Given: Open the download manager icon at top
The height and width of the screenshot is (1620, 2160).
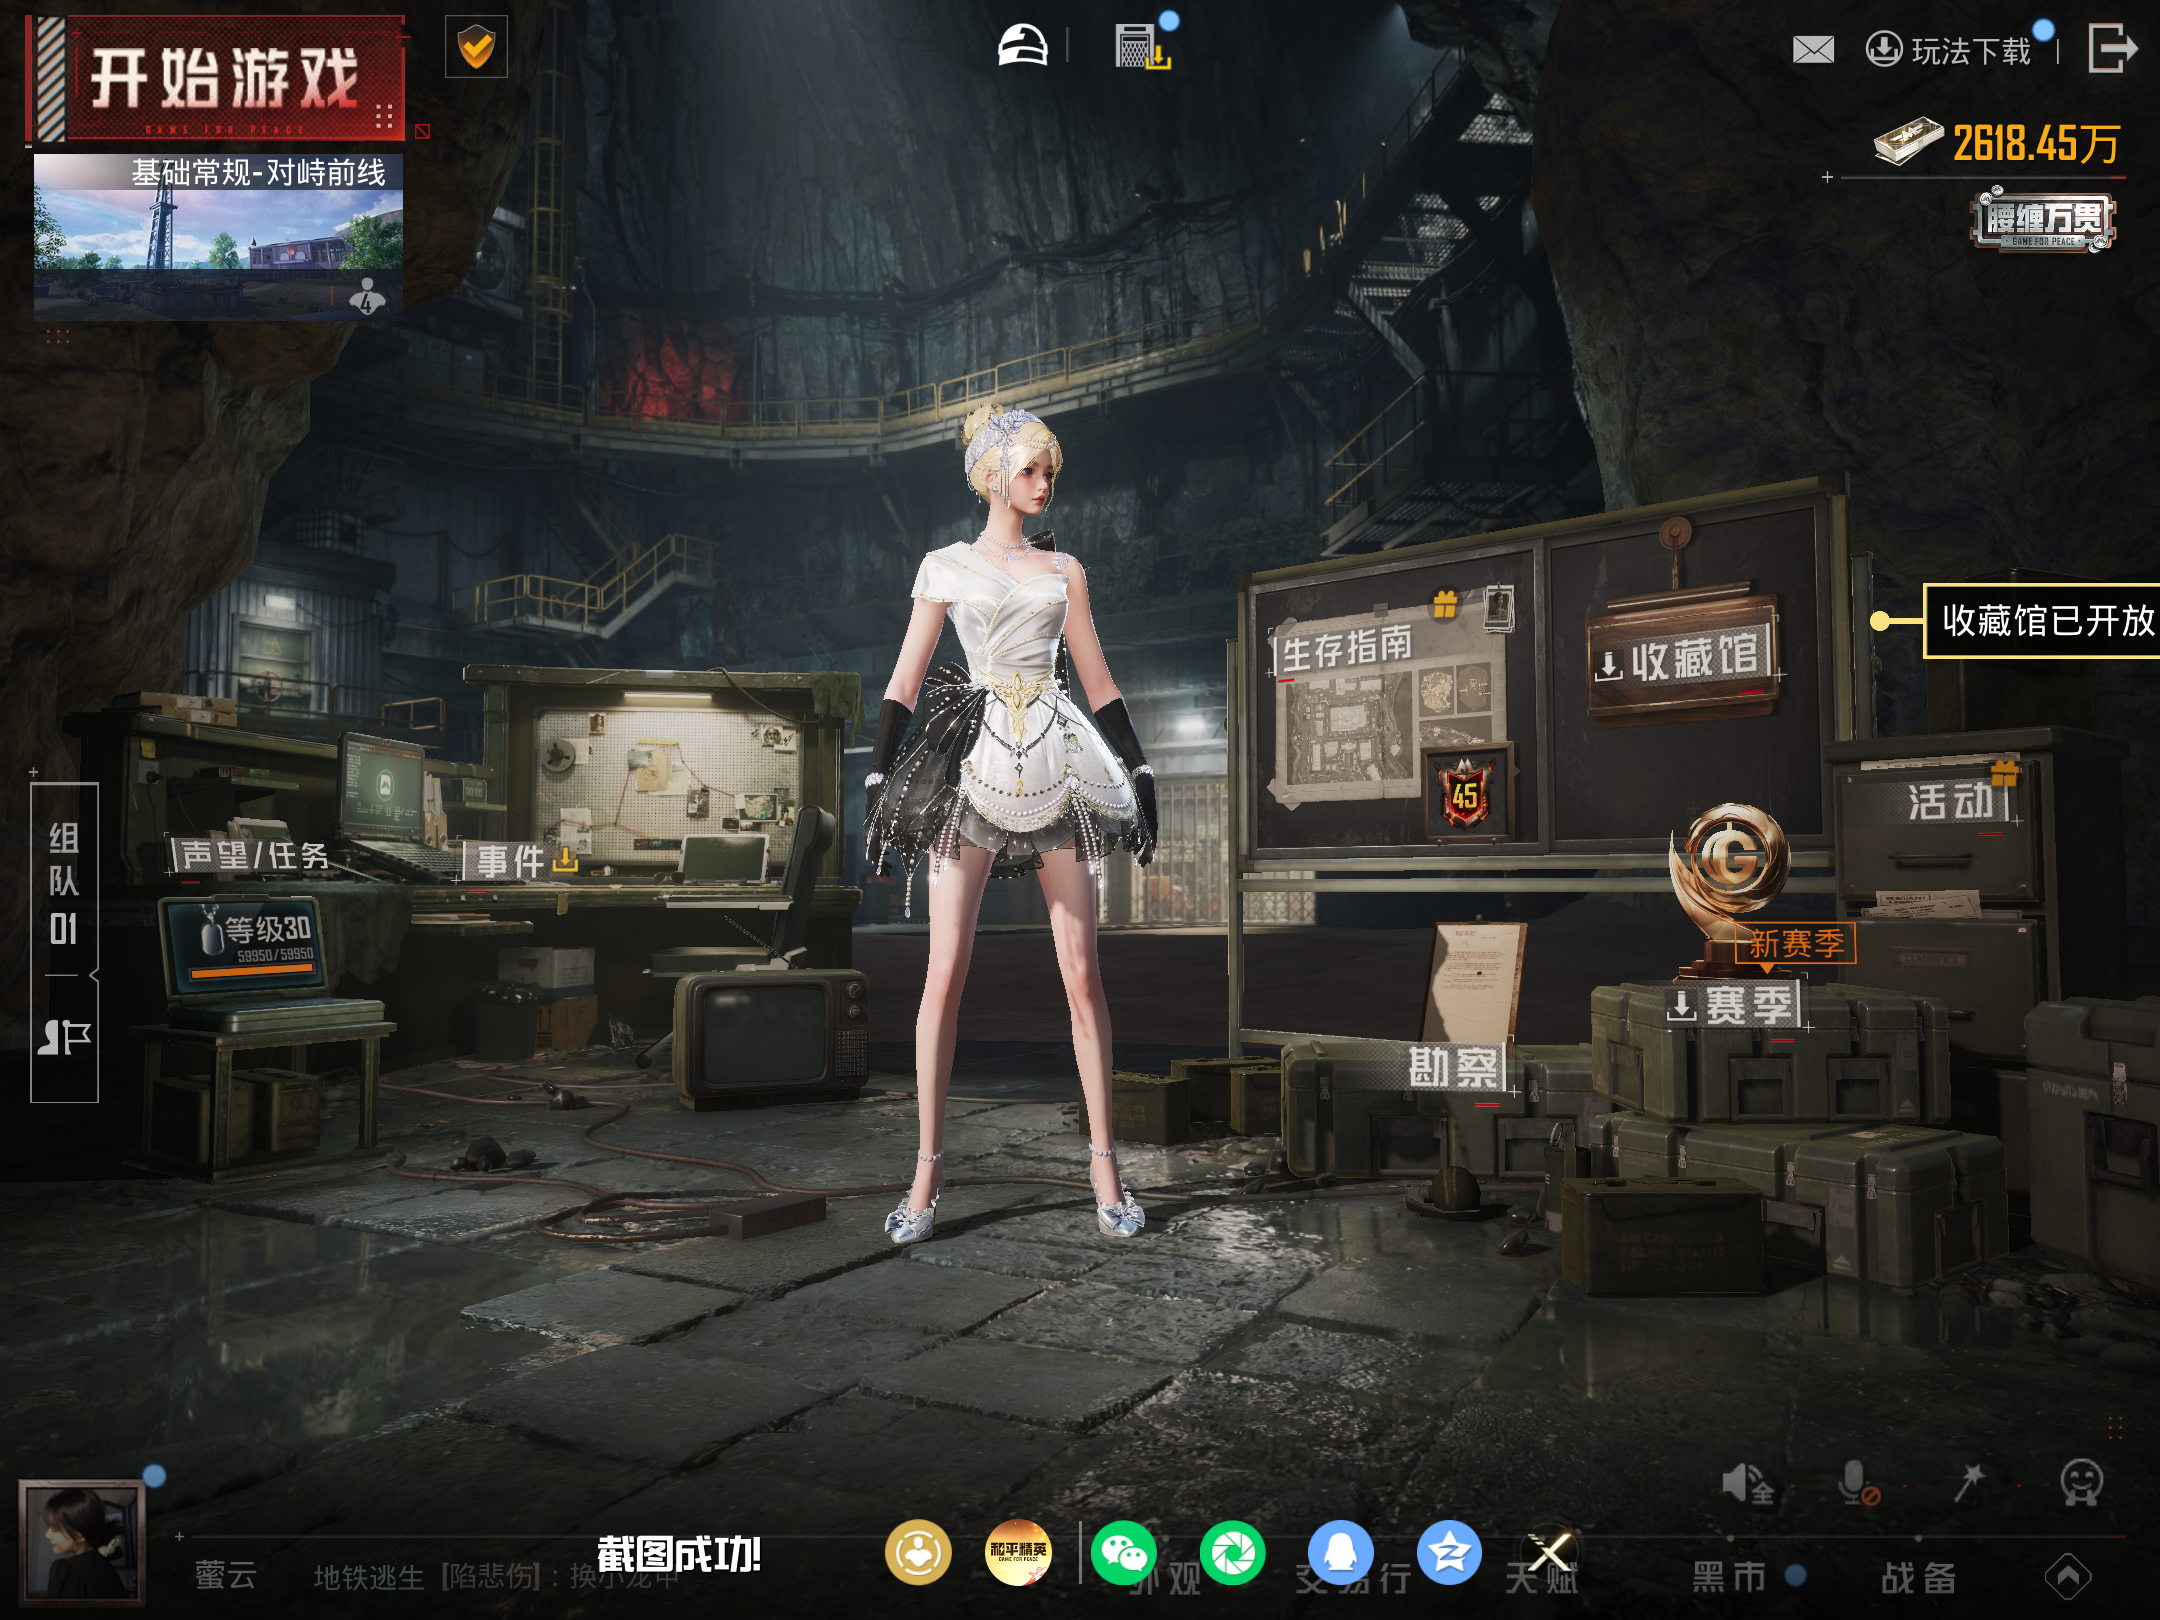Looking at the screenshot, I should (1142, 46).
